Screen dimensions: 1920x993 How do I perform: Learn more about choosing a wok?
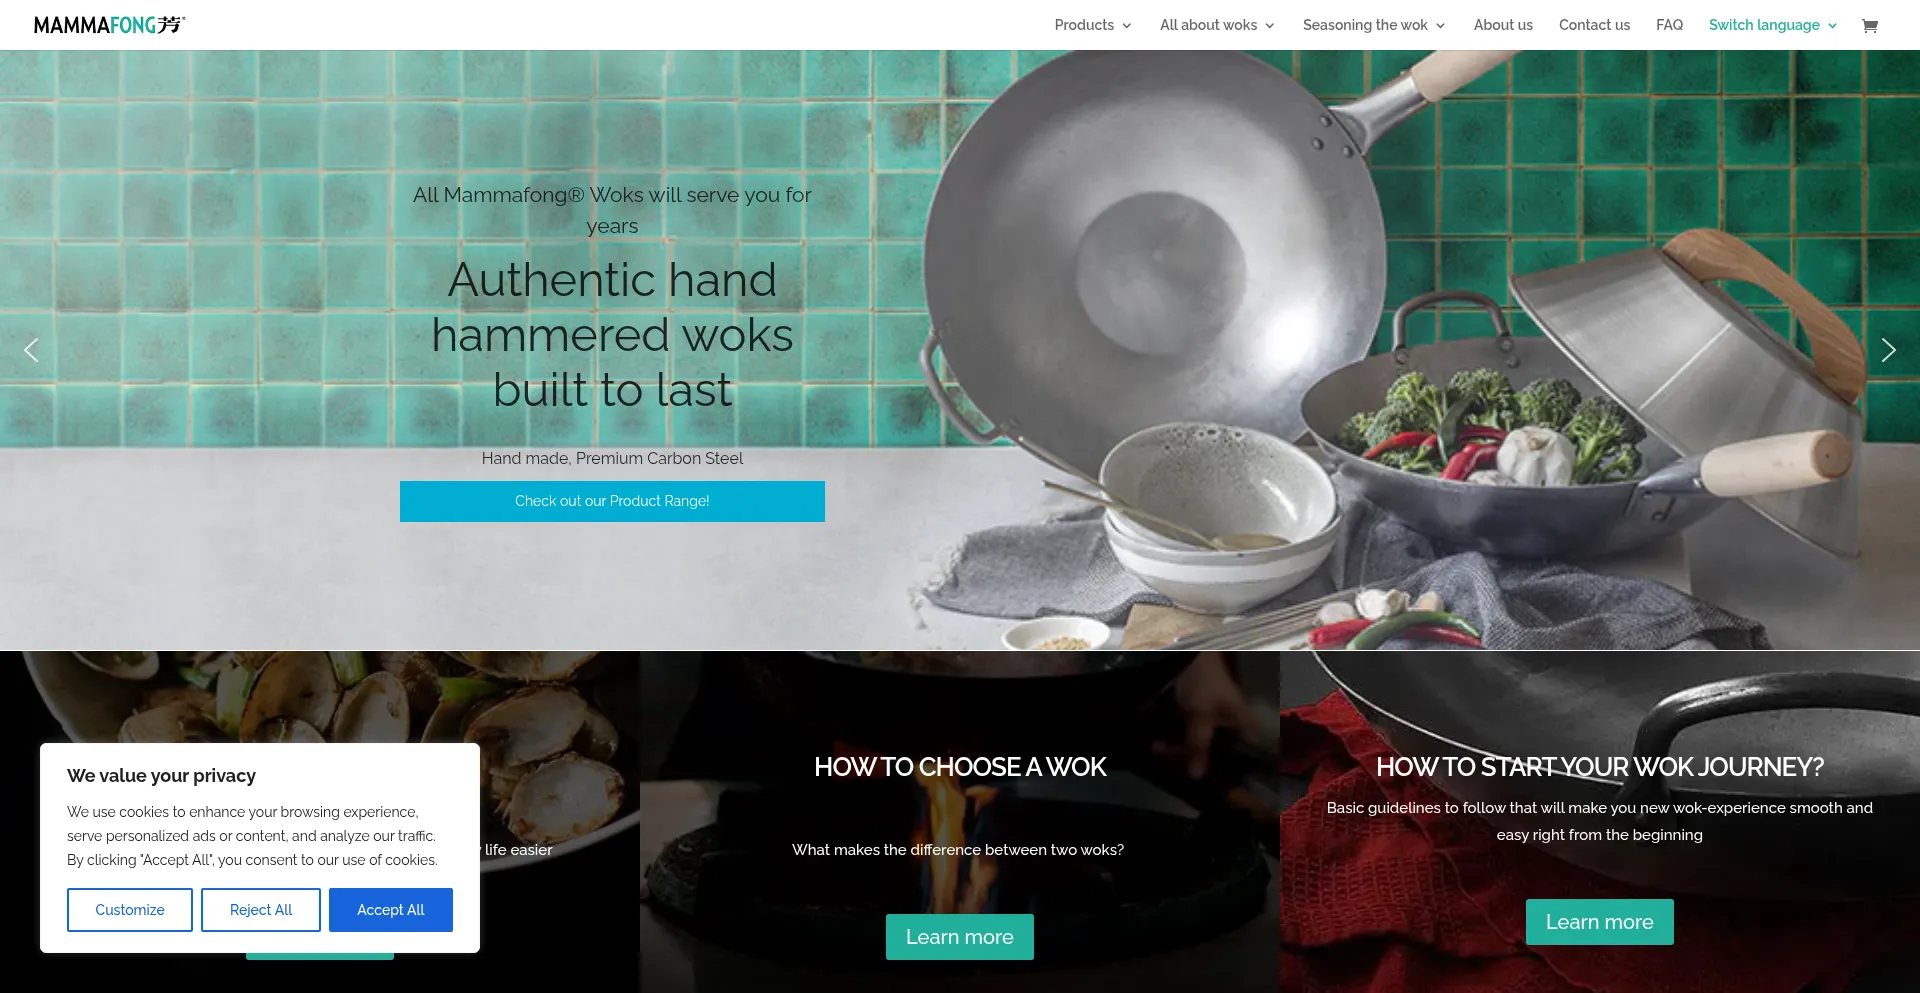click(960, 937)
